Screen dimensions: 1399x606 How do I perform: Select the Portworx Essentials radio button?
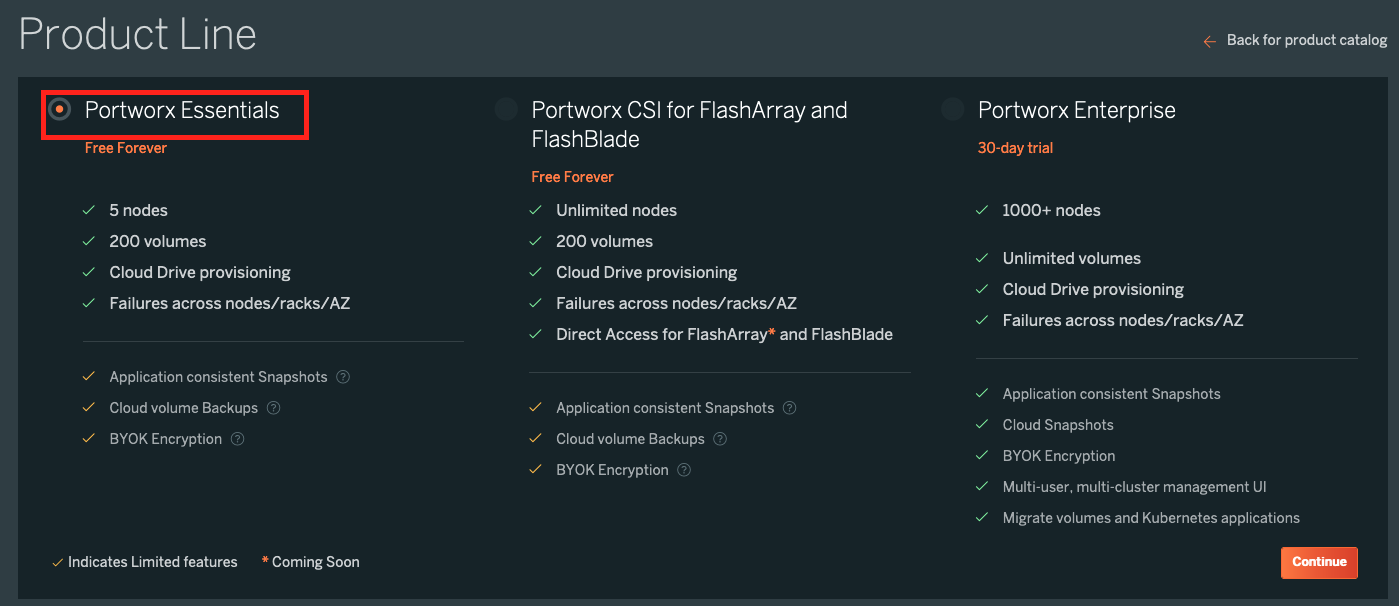[60, 108]
